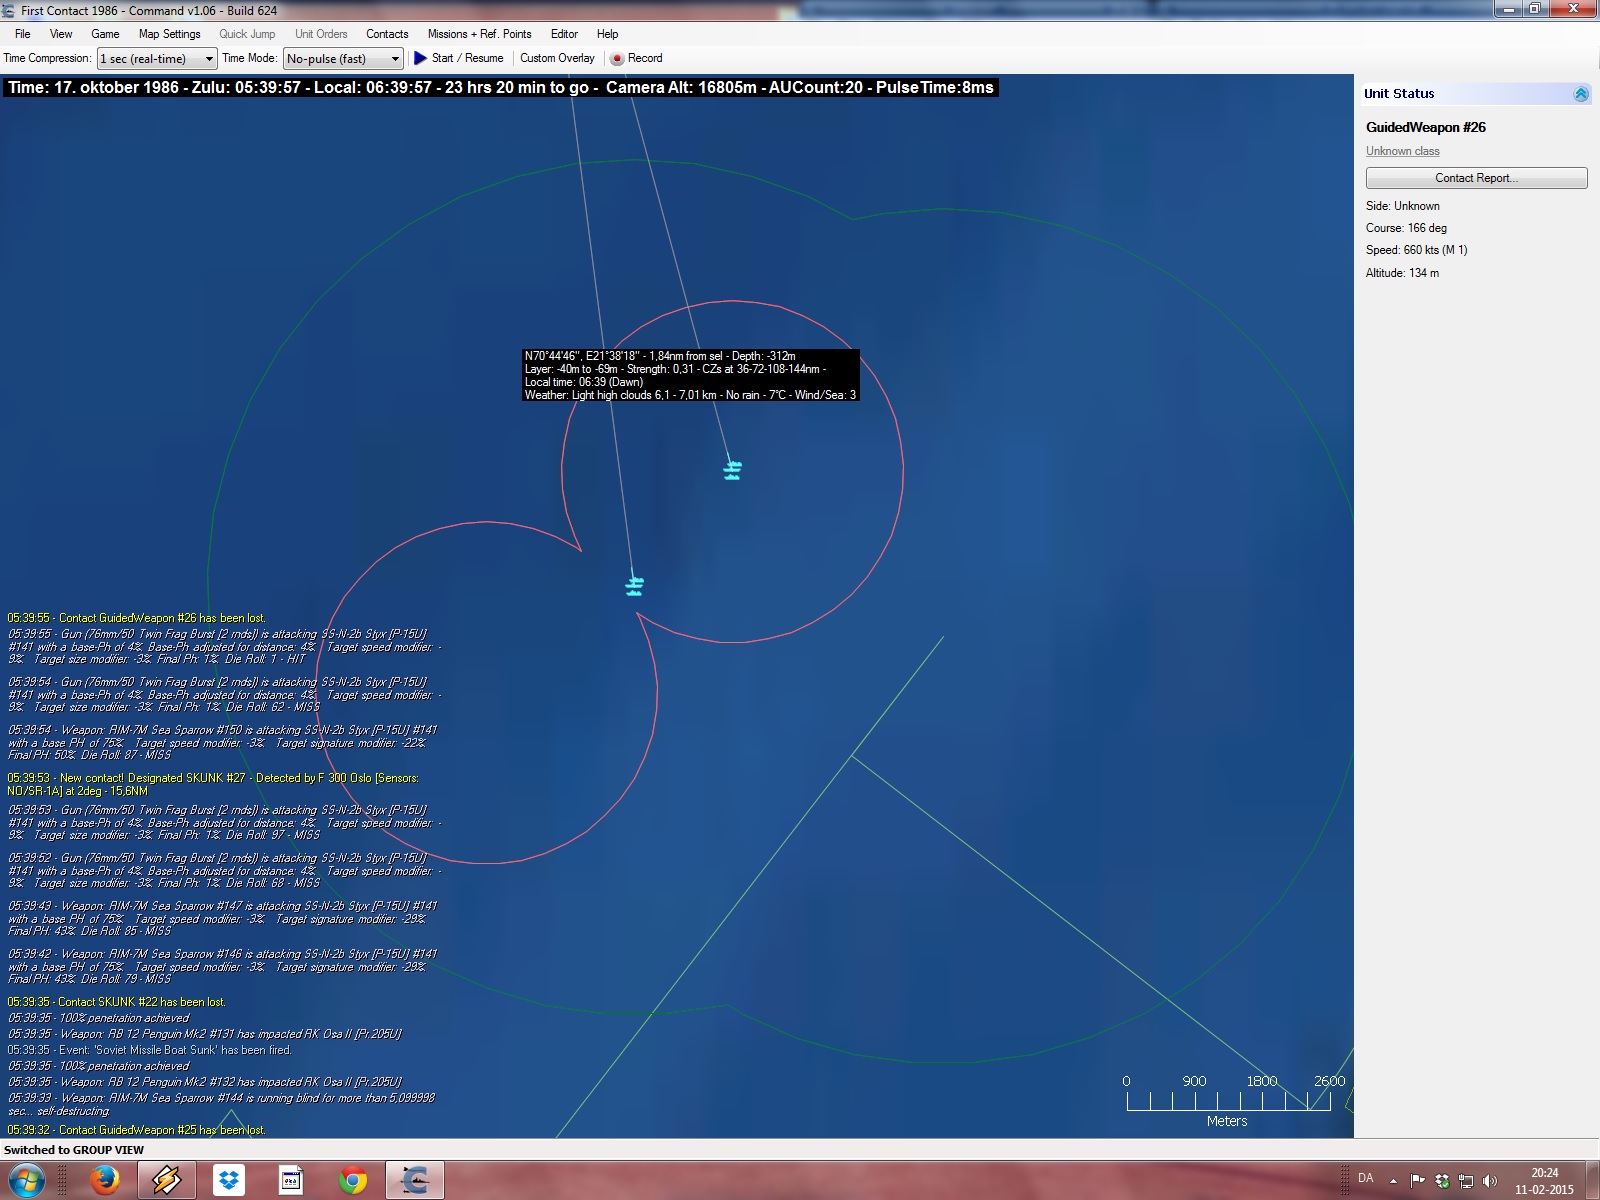This screenshot has height=1200, width=1600.
Task: Switch to Command app in the taskbar
Action: point(415,1181)
